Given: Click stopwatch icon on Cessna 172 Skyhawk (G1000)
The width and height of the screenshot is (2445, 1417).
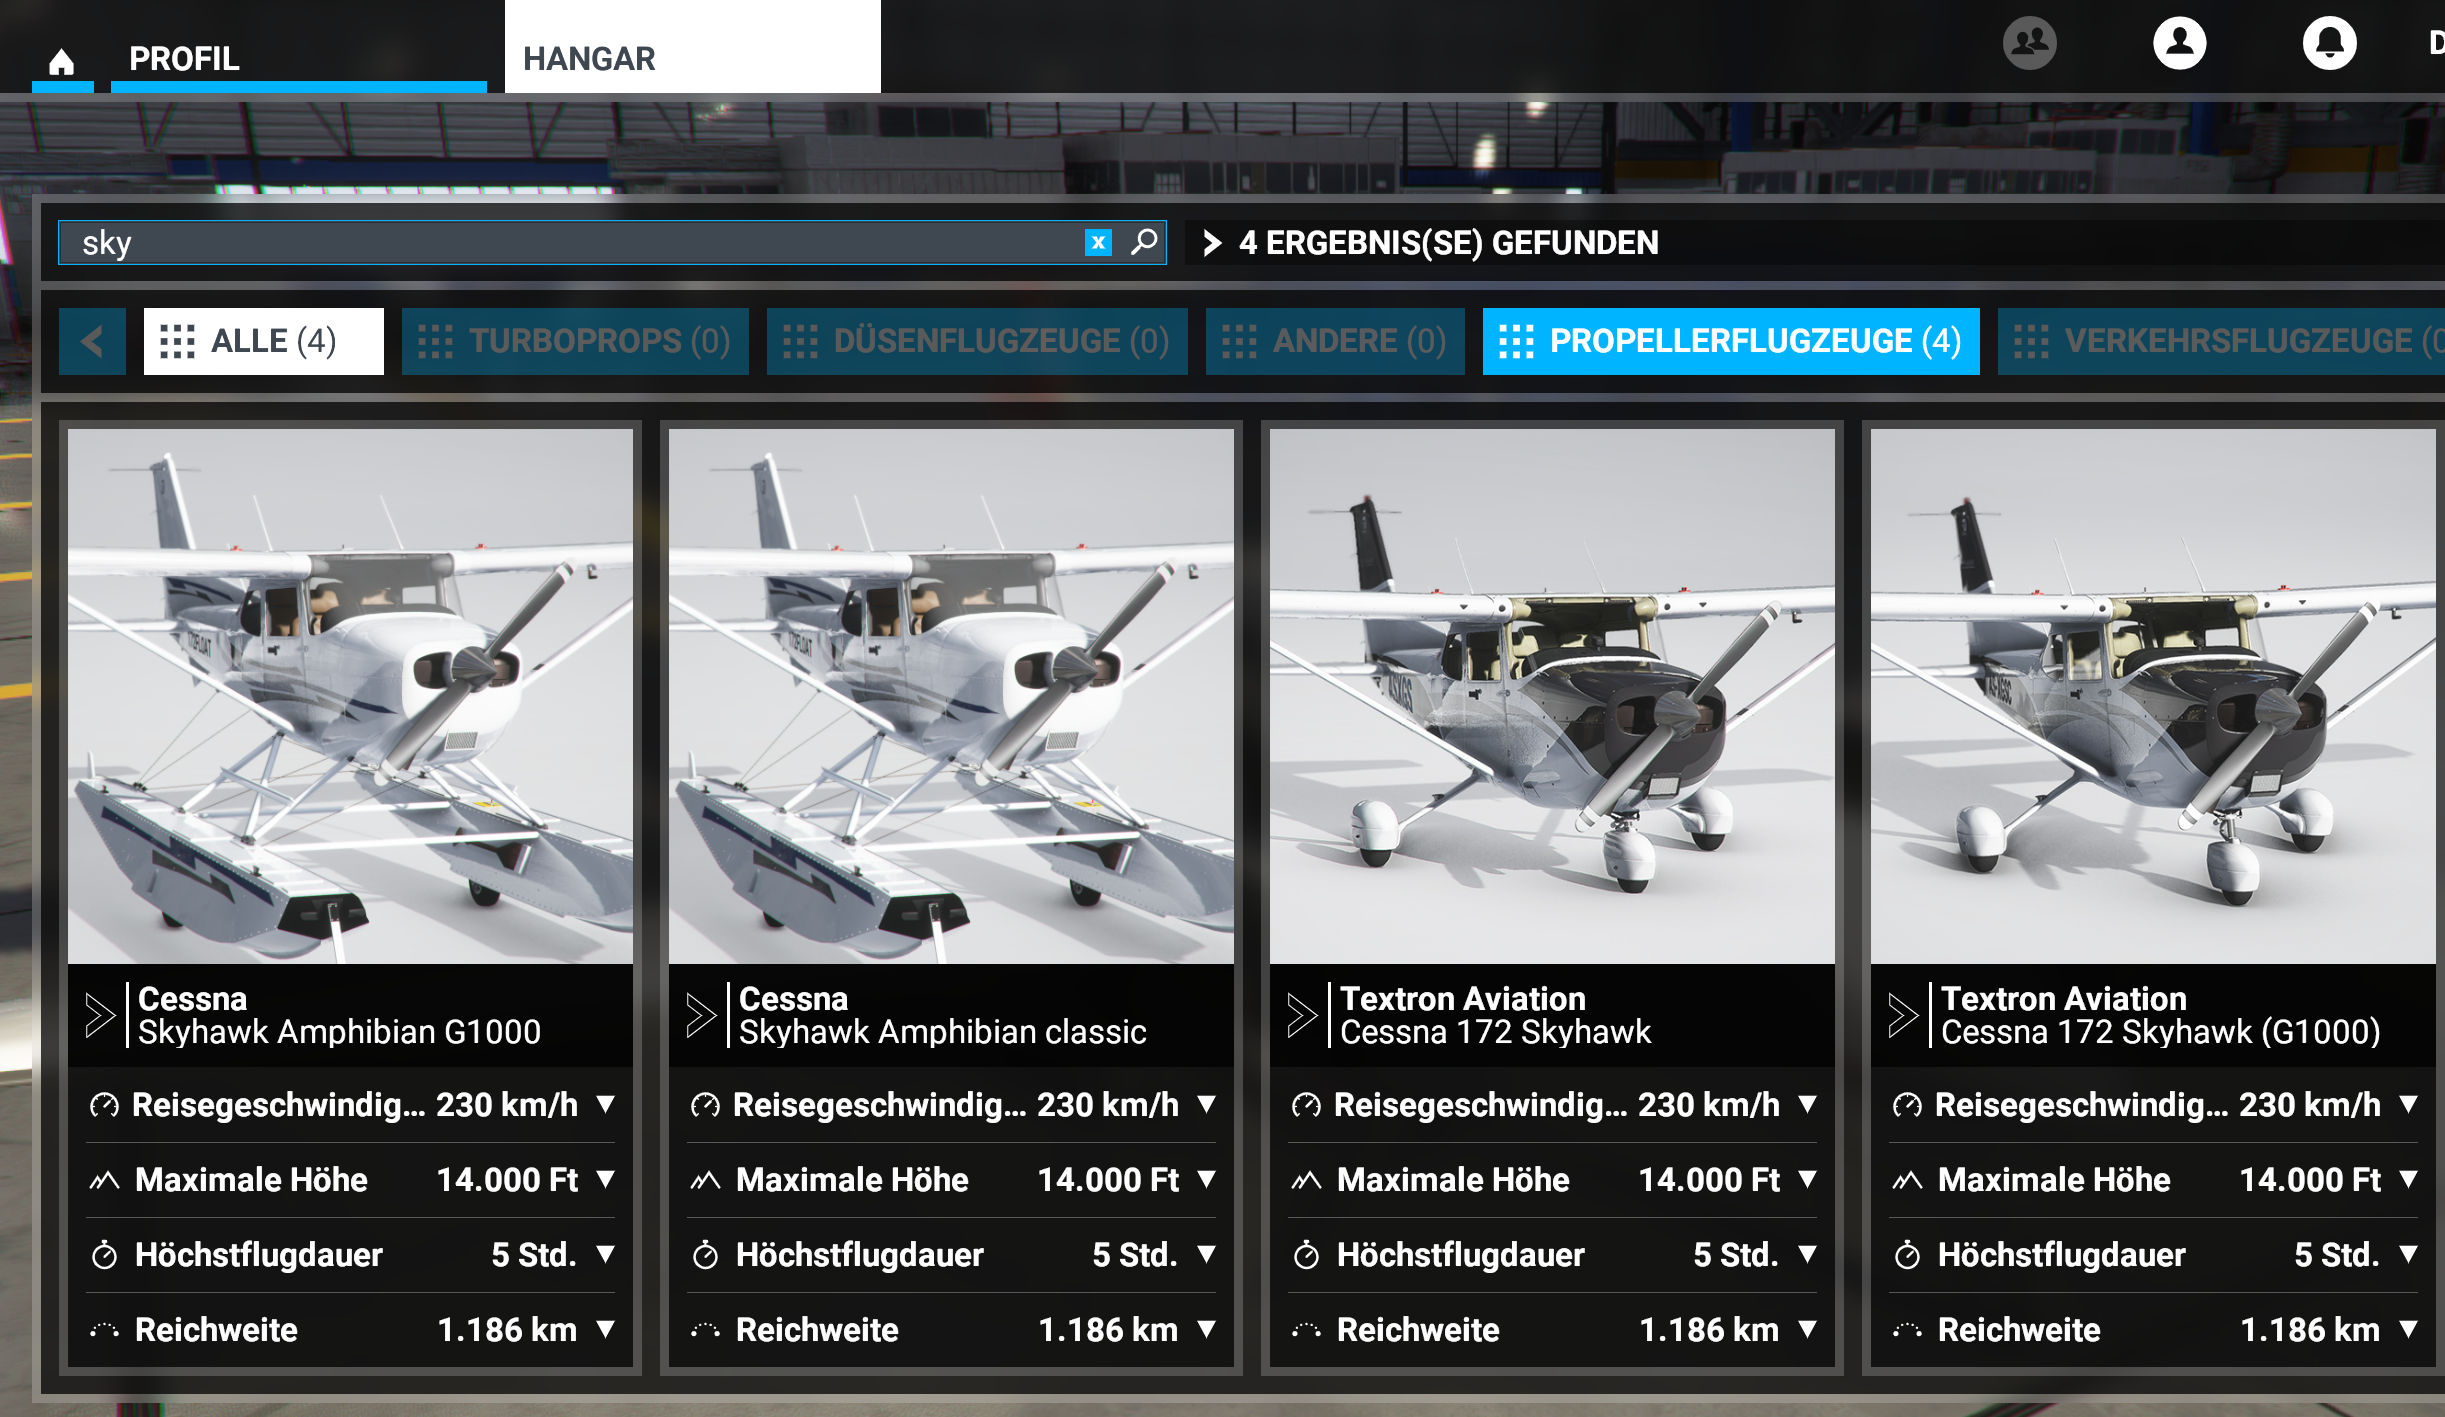Looking at the screenshot, I should click(1907, 1254).
